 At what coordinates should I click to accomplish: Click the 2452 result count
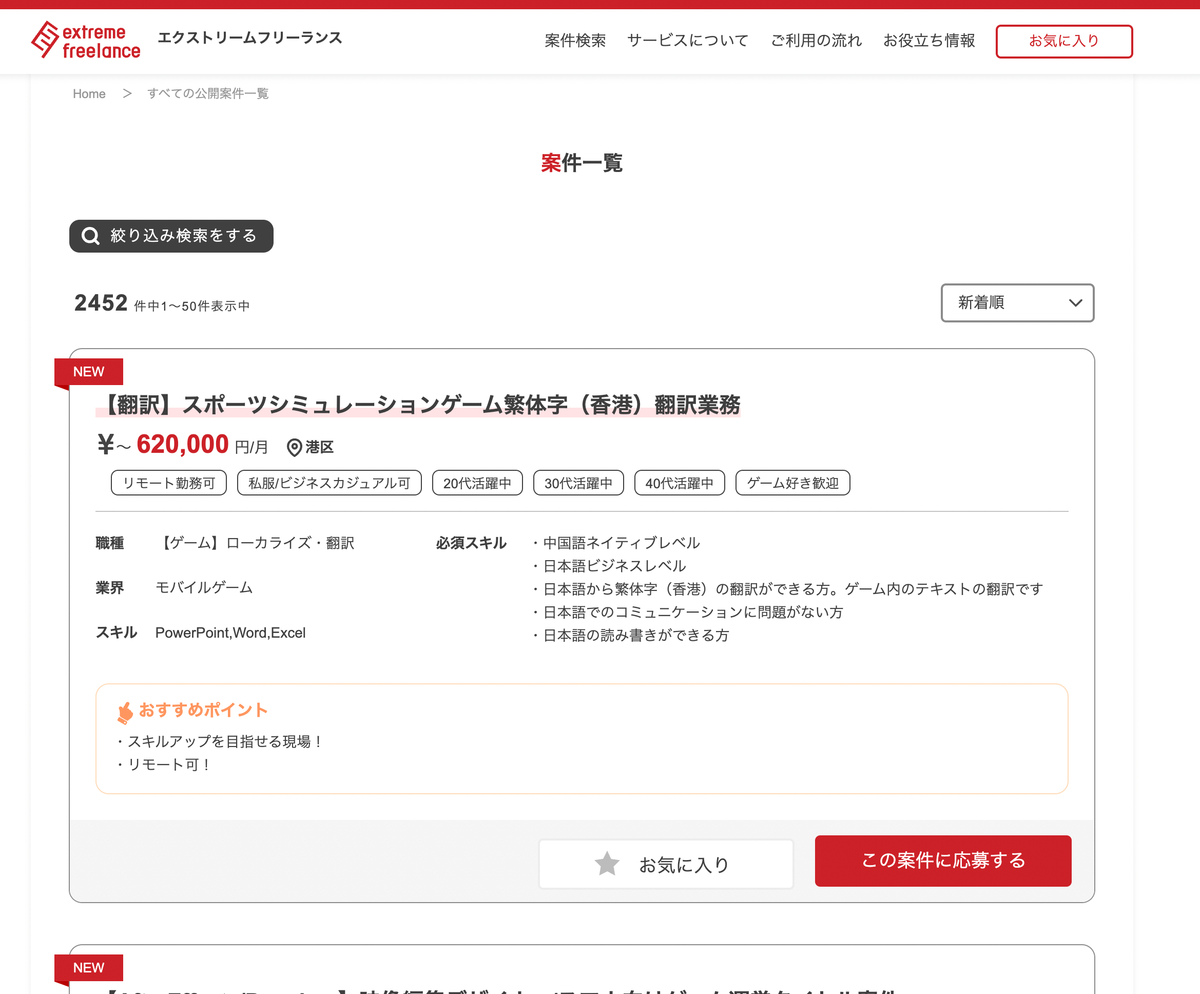pyautogui.click(x=101, y=303)
